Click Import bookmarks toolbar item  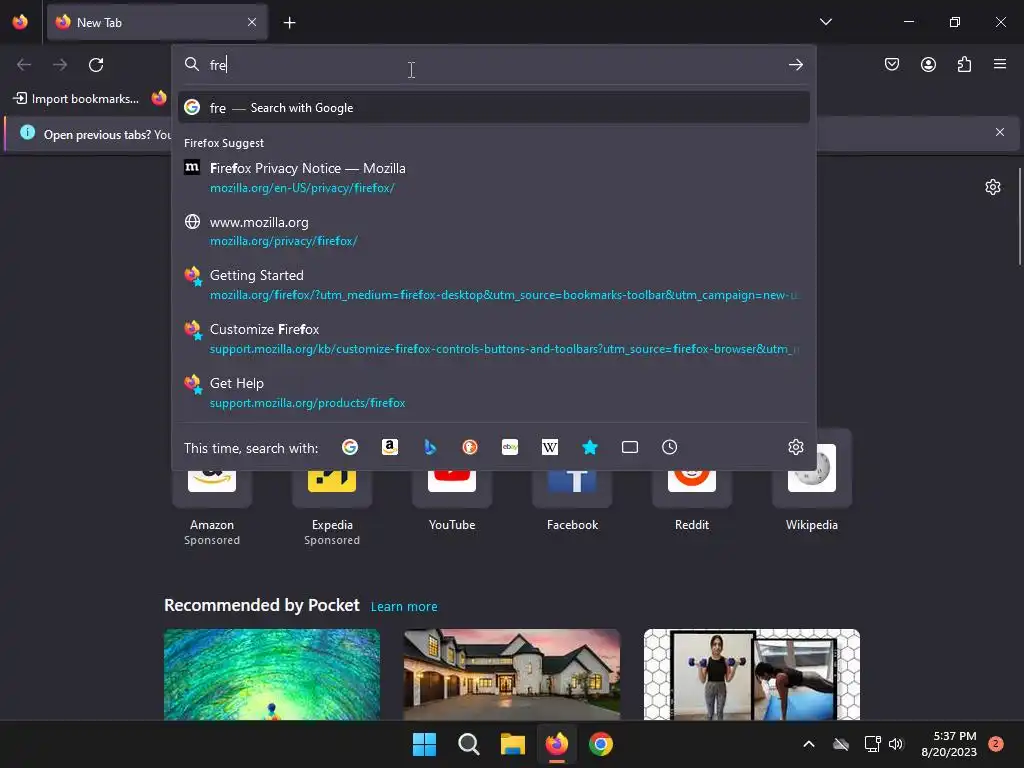[x=76, y=99]
